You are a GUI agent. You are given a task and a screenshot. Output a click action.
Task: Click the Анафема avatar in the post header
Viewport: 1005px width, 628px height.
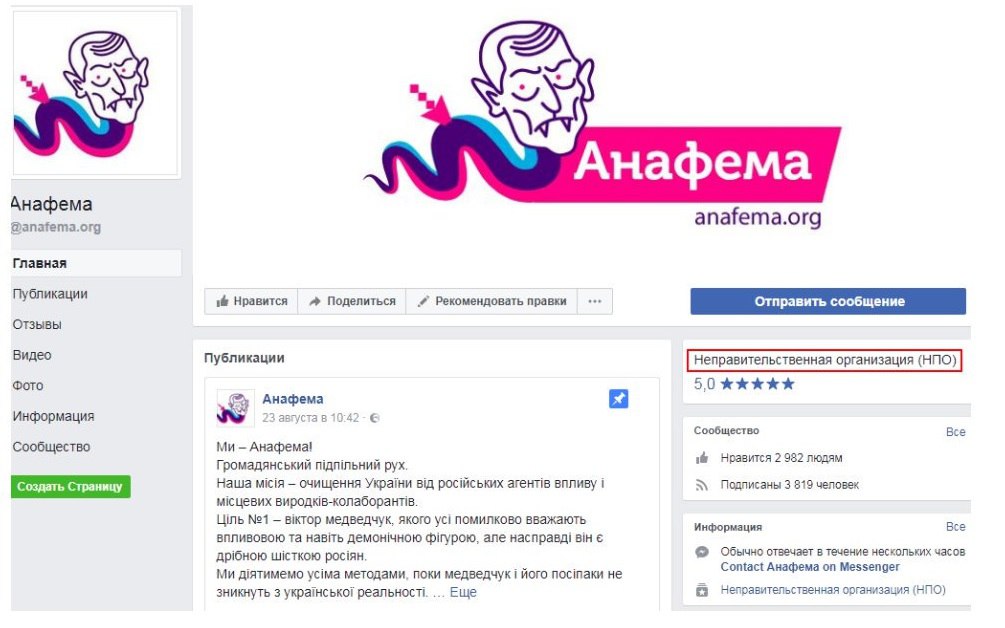pos(234,408)
